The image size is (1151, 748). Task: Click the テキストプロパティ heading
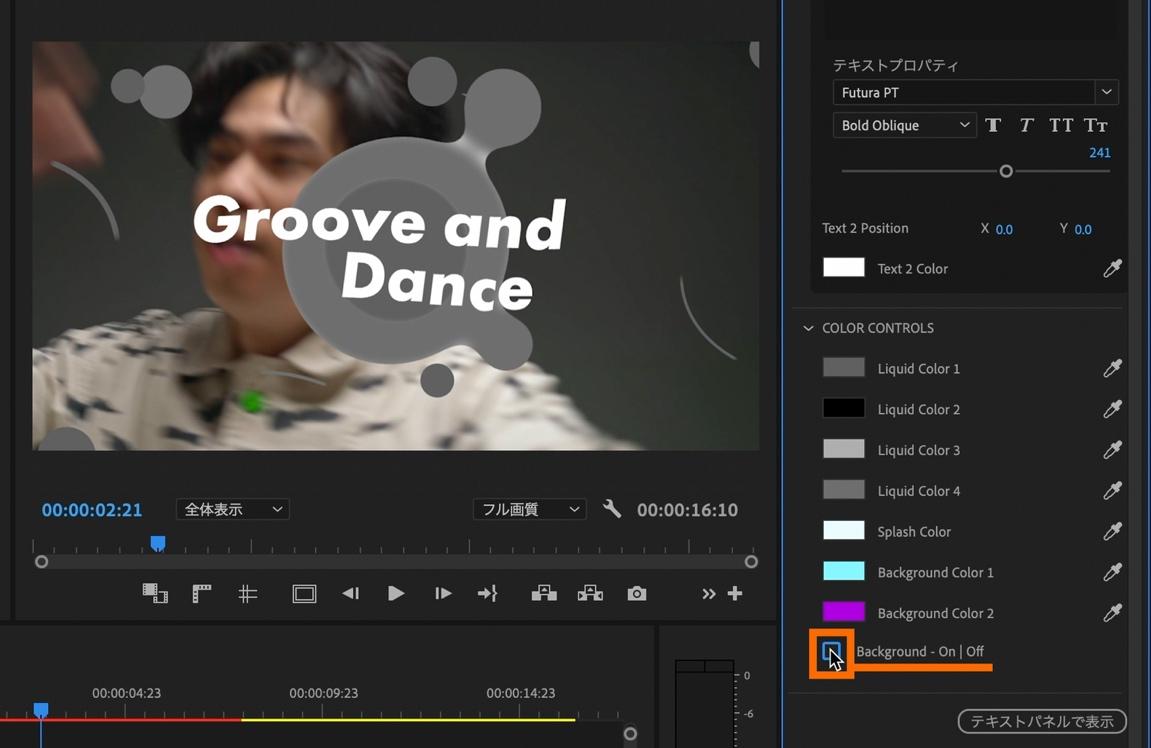coord(896,65)
